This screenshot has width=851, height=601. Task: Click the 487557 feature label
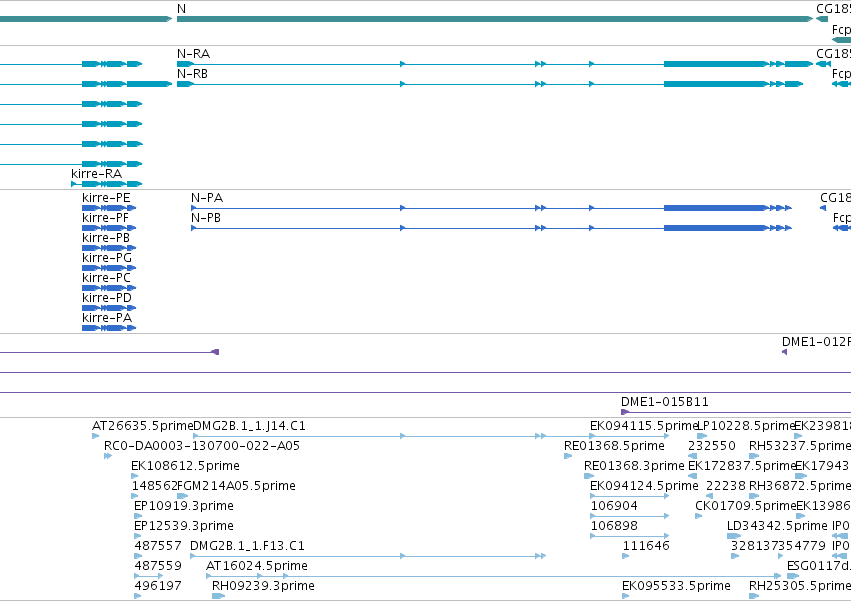(x=158, y=546)
